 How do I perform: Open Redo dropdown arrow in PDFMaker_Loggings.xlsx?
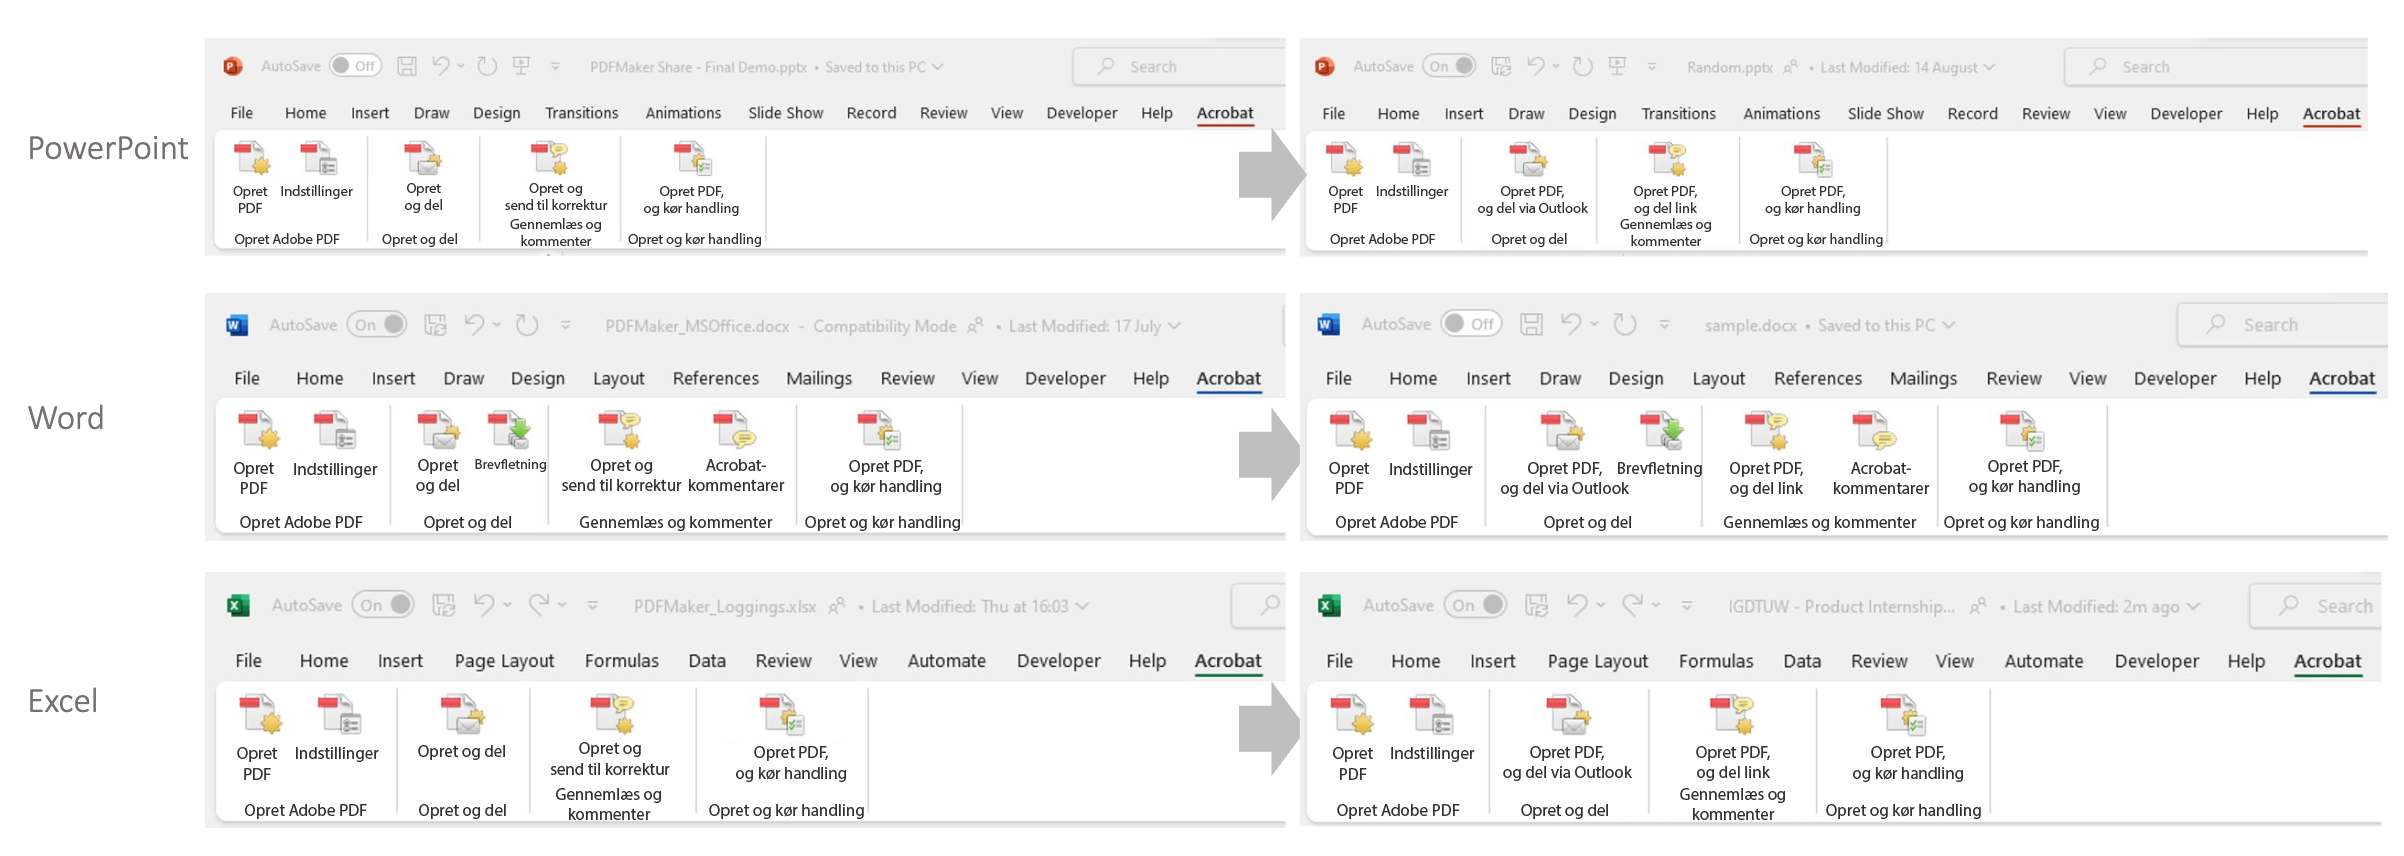tap(562, 605)
